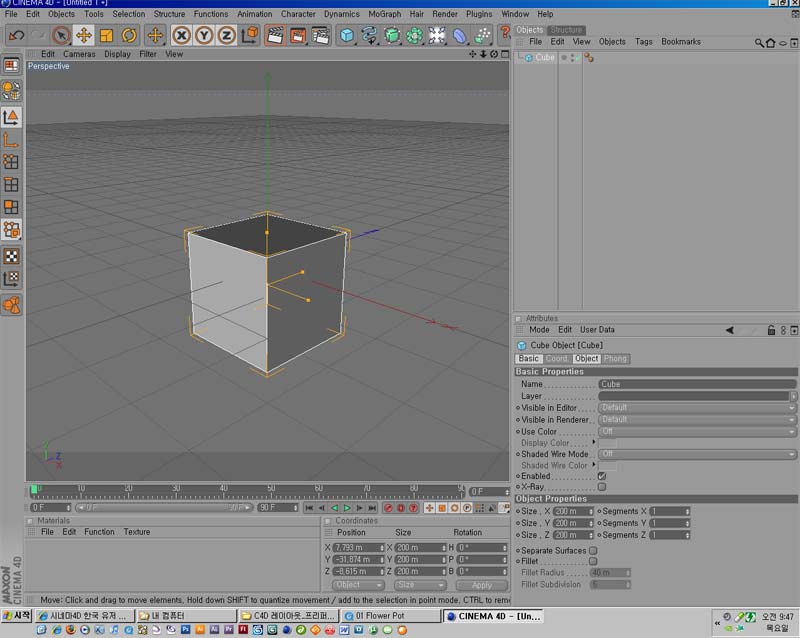Expand the Display Color triangle
The image size is (800, 638).
[x=594, y=442]
